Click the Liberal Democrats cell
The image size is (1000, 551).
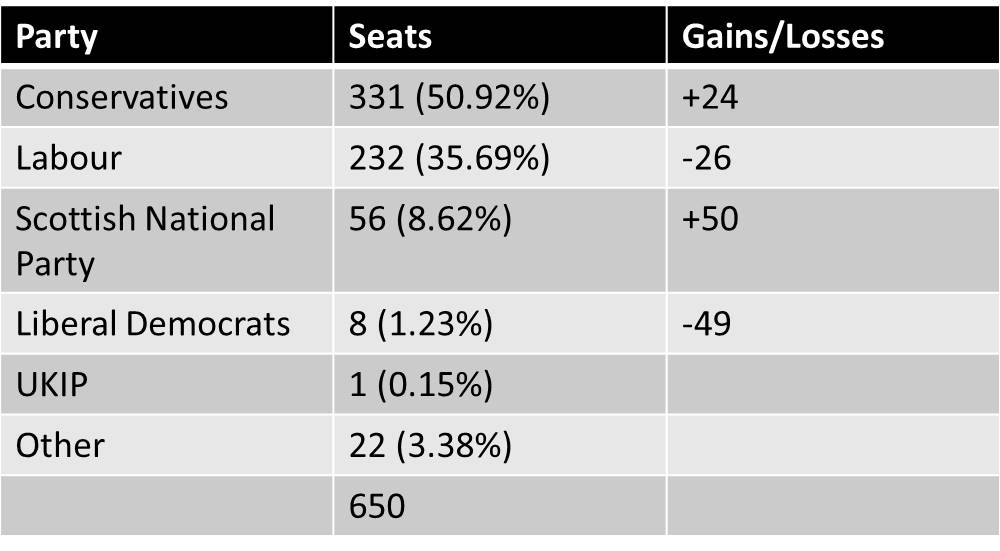(x=153, y=324)
